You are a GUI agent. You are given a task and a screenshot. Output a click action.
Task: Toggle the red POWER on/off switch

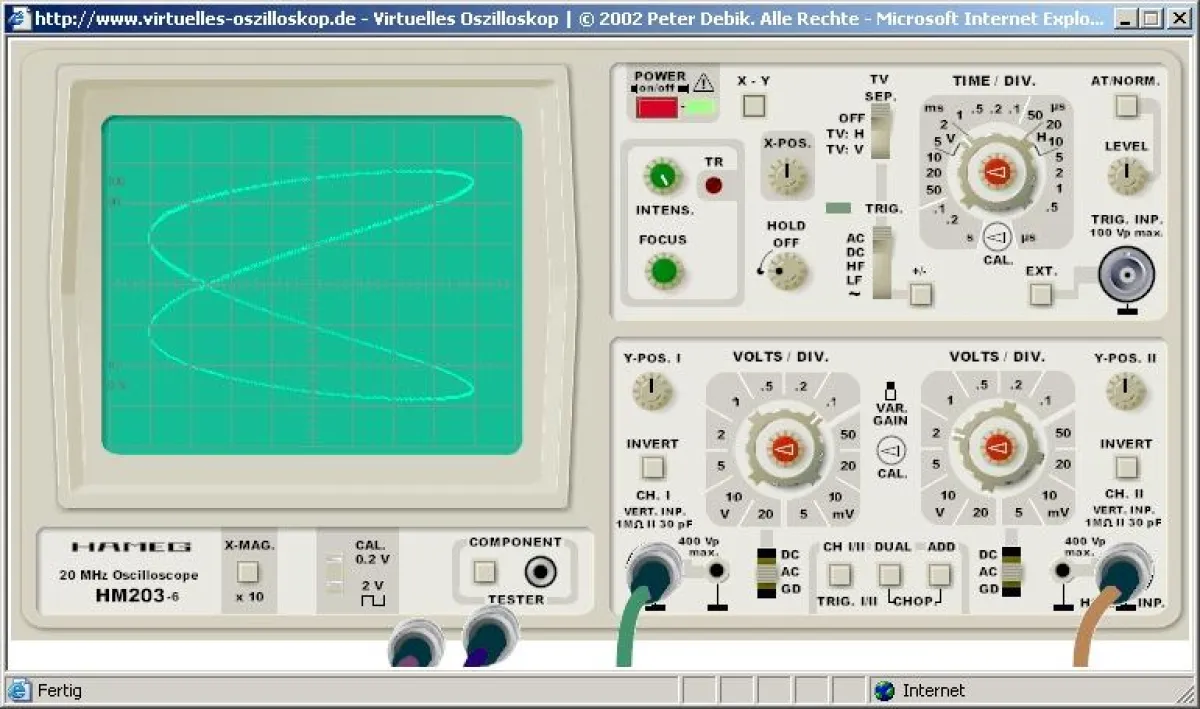tap(656, 107)
